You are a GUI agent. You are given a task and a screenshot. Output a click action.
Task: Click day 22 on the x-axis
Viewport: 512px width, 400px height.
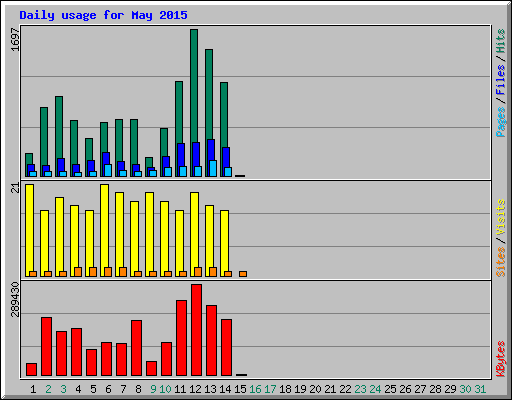pyautogui.click(x=345, y=389)
